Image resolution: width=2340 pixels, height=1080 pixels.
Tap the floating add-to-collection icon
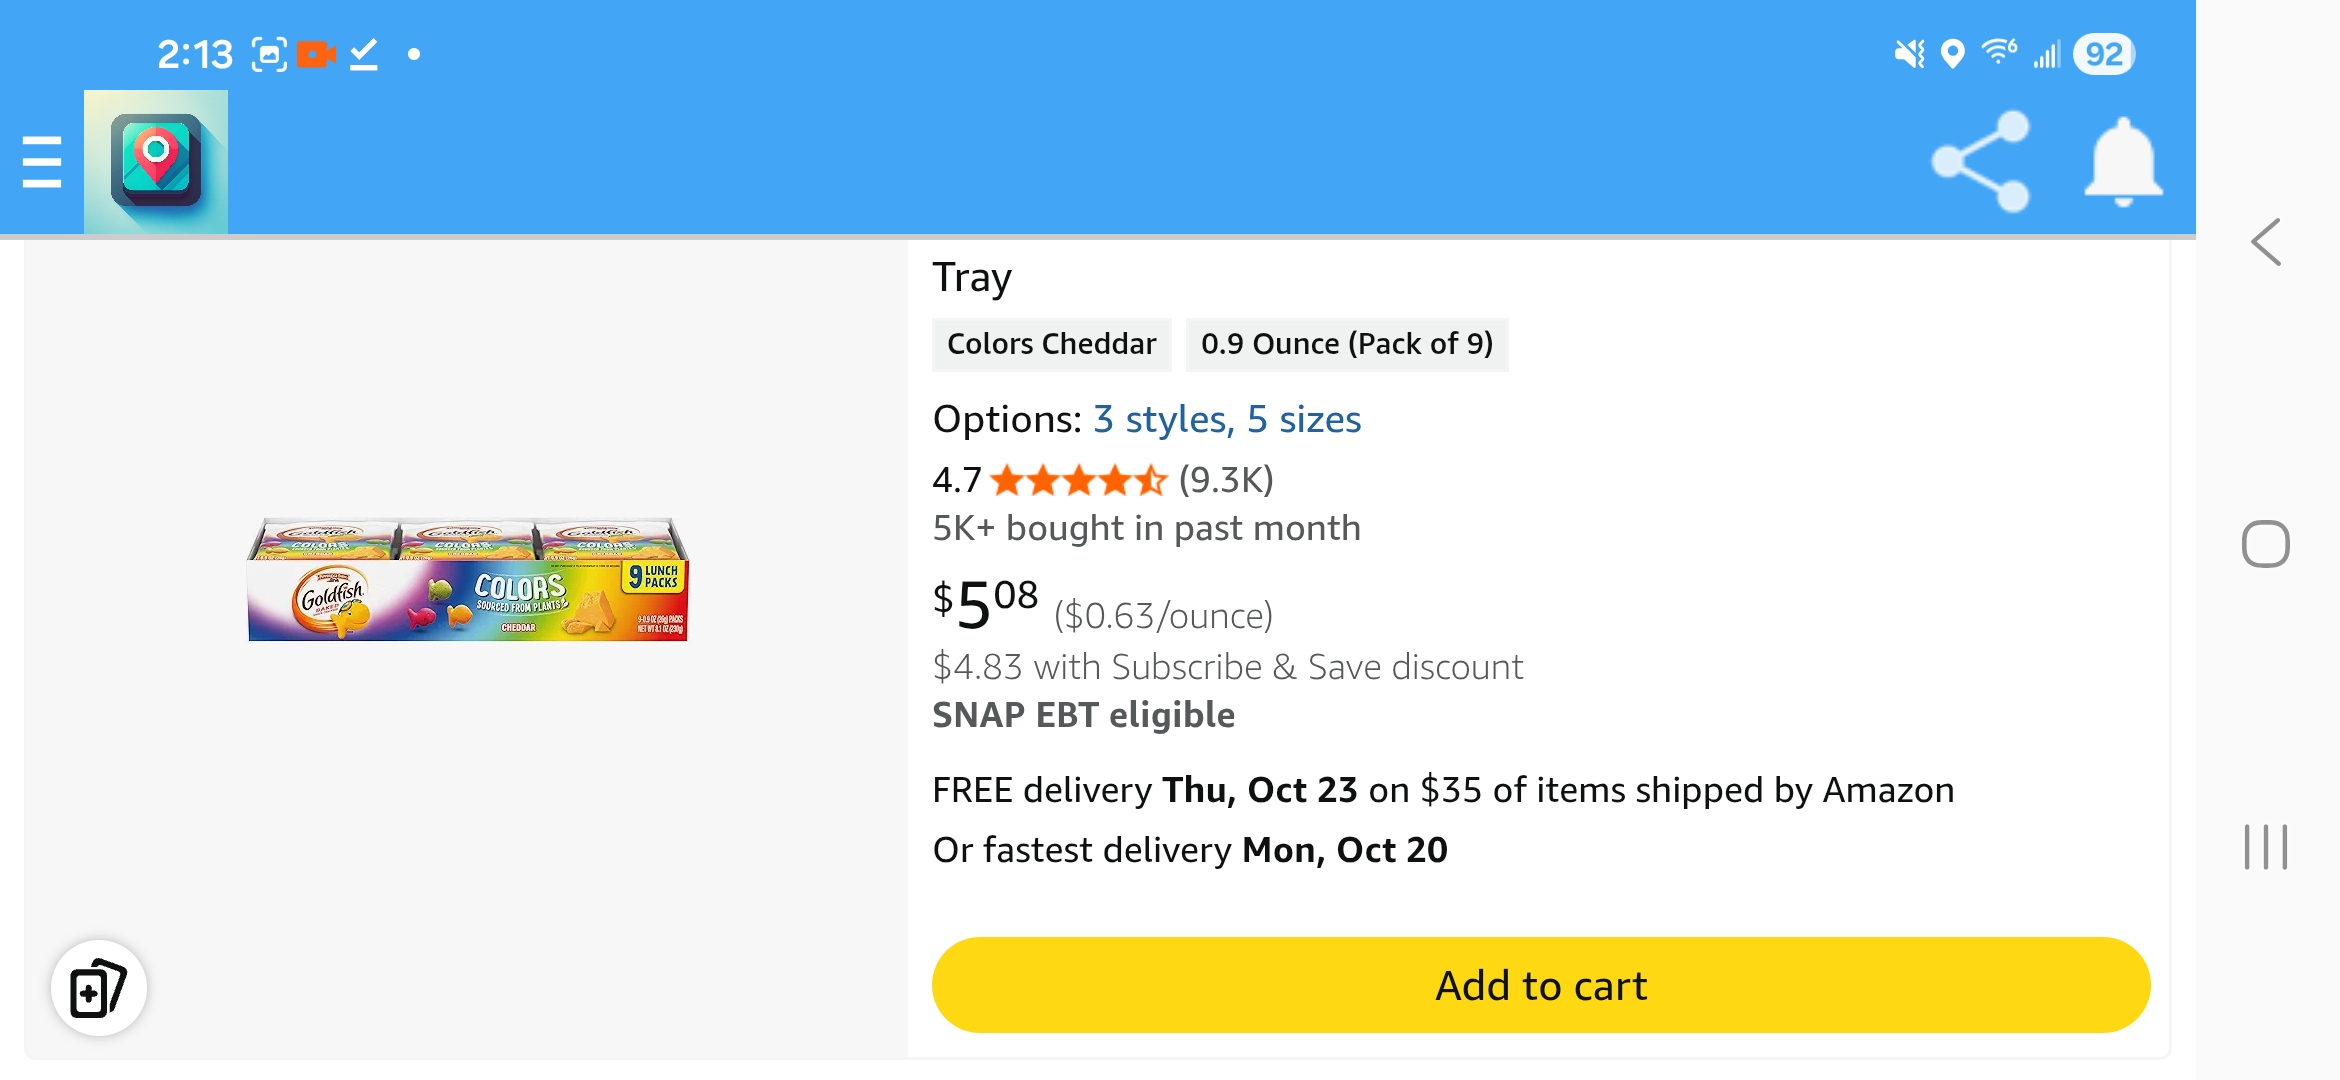pyautogui.click(x=99, y=988)
